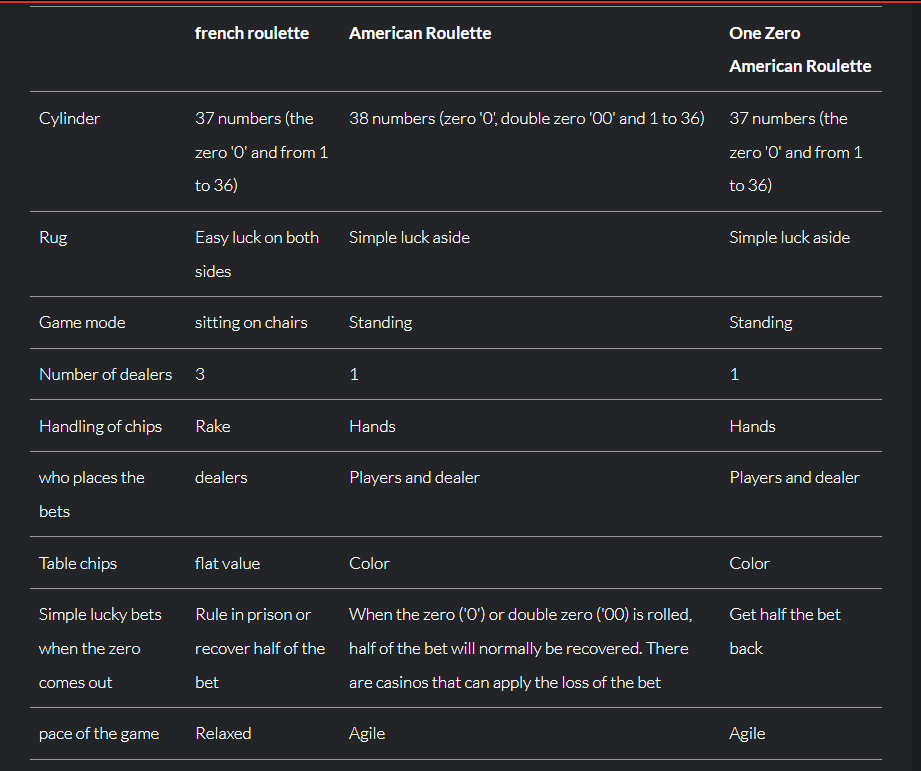The width and height of the screenshot is (921, 771).
Task: Select the 'American Roulette' column header
Action: click(420, 33)
